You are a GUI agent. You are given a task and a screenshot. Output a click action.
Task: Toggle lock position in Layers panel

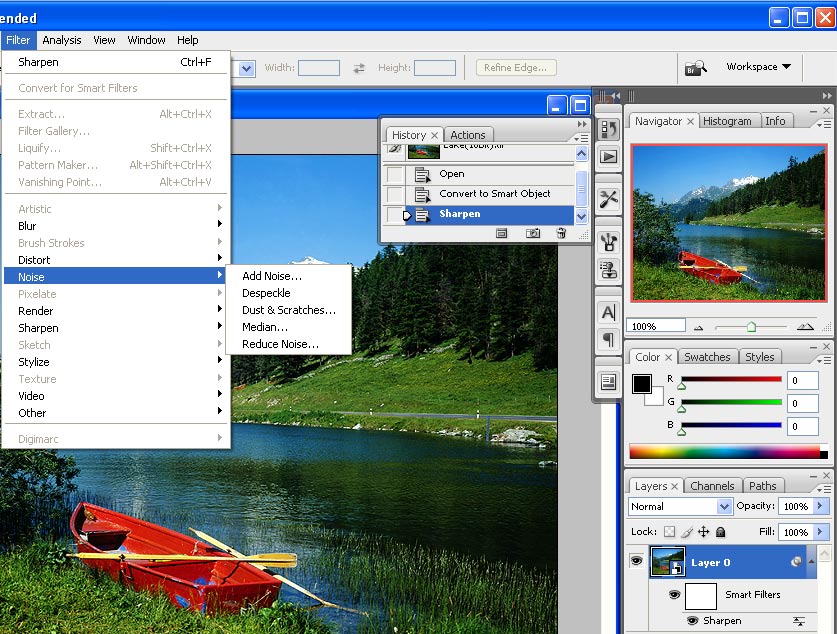pyautogui.click(x=704, y=532)
